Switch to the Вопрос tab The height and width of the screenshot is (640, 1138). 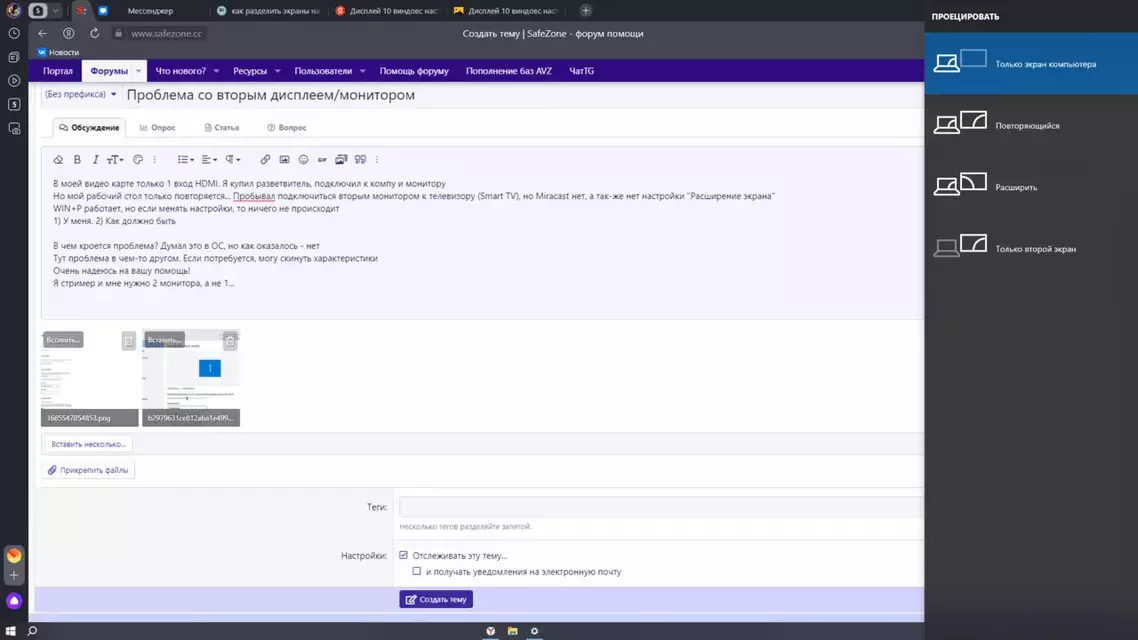click(x=287, y=128)
